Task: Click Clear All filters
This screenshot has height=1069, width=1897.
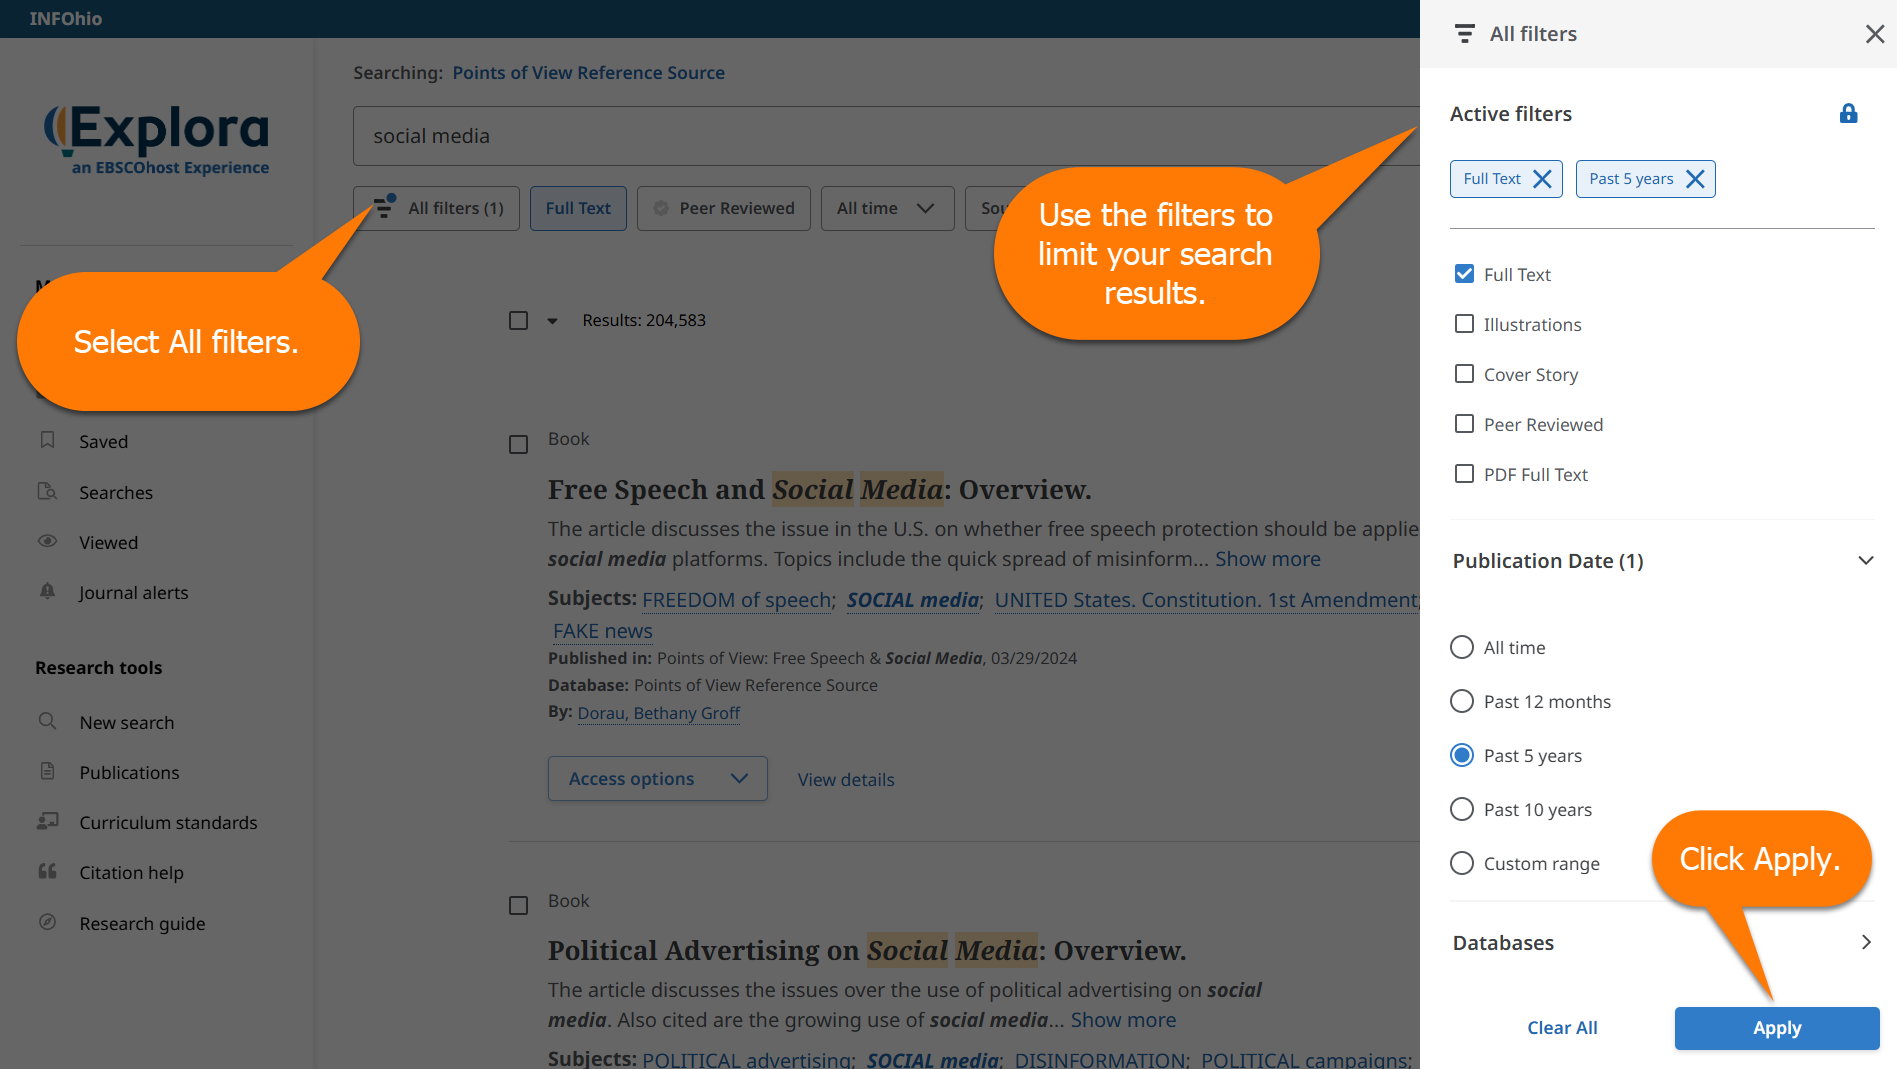Action: [x=1562, y=1028]
